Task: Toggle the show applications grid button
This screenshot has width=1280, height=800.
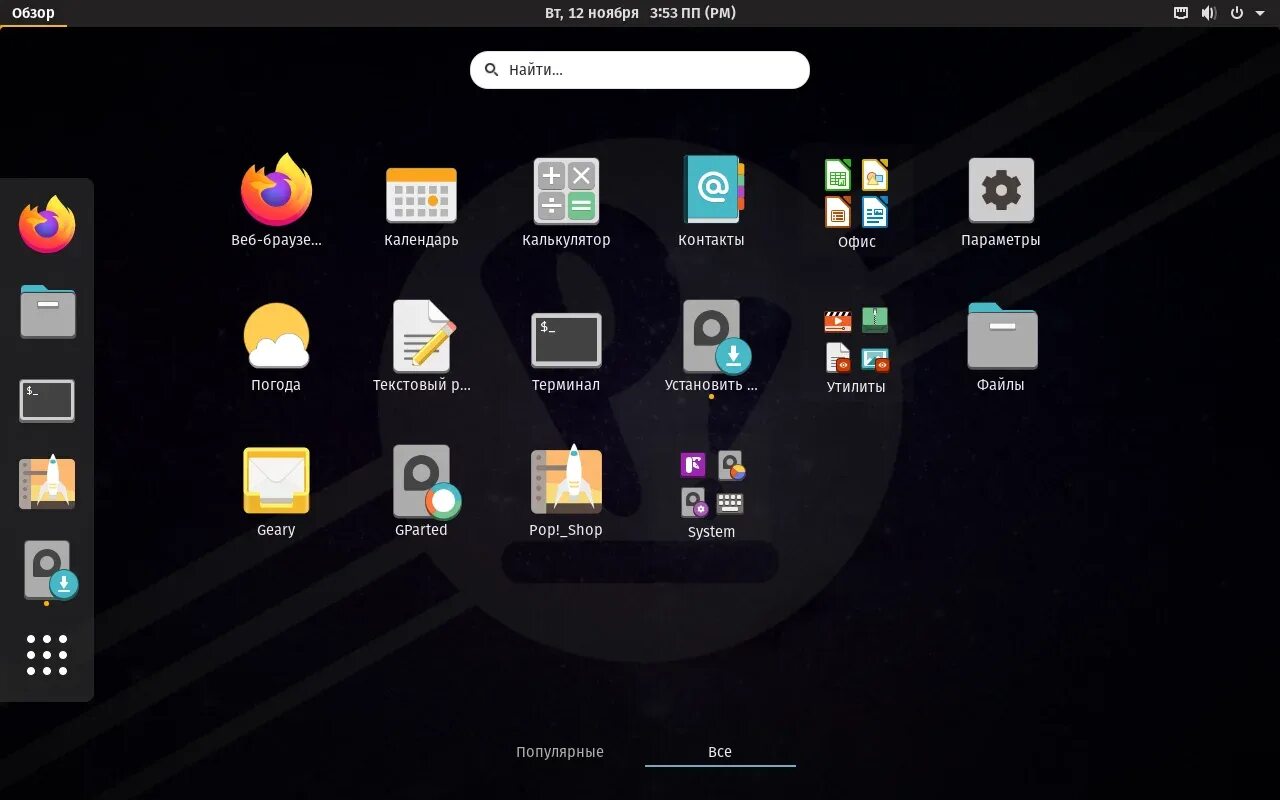Action: pyautogui.click(x=47, y=655)
